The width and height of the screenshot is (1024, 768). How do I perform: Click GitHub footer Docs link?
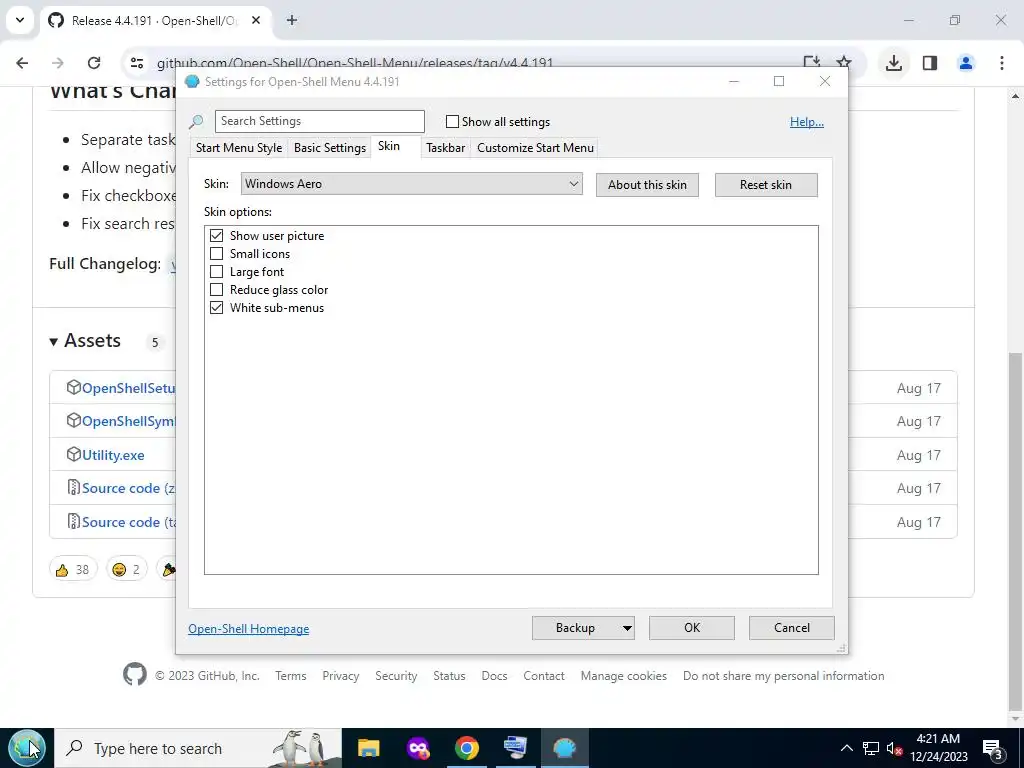click(x=494, y=676)
